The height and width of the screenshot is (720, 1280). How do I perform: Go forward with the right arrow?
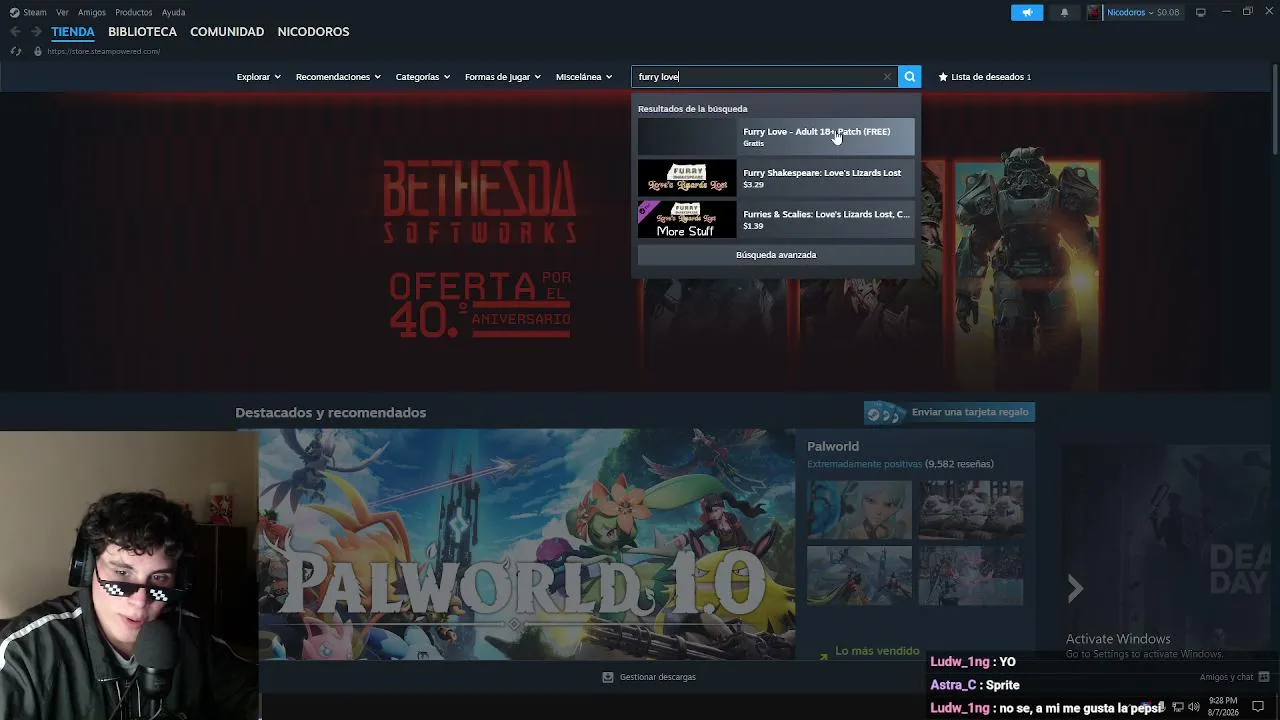[36, 32]
